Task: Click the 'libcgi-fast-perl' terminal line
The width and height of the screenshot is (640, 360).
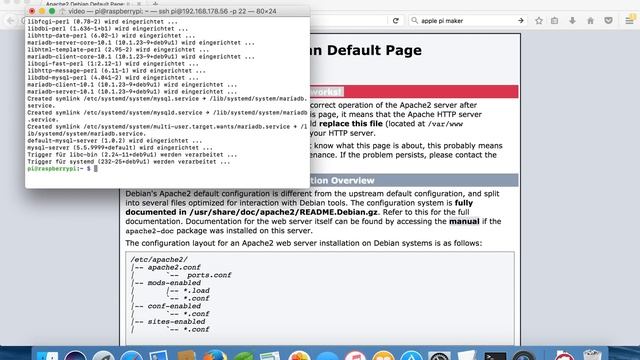Action: point(113,64)
